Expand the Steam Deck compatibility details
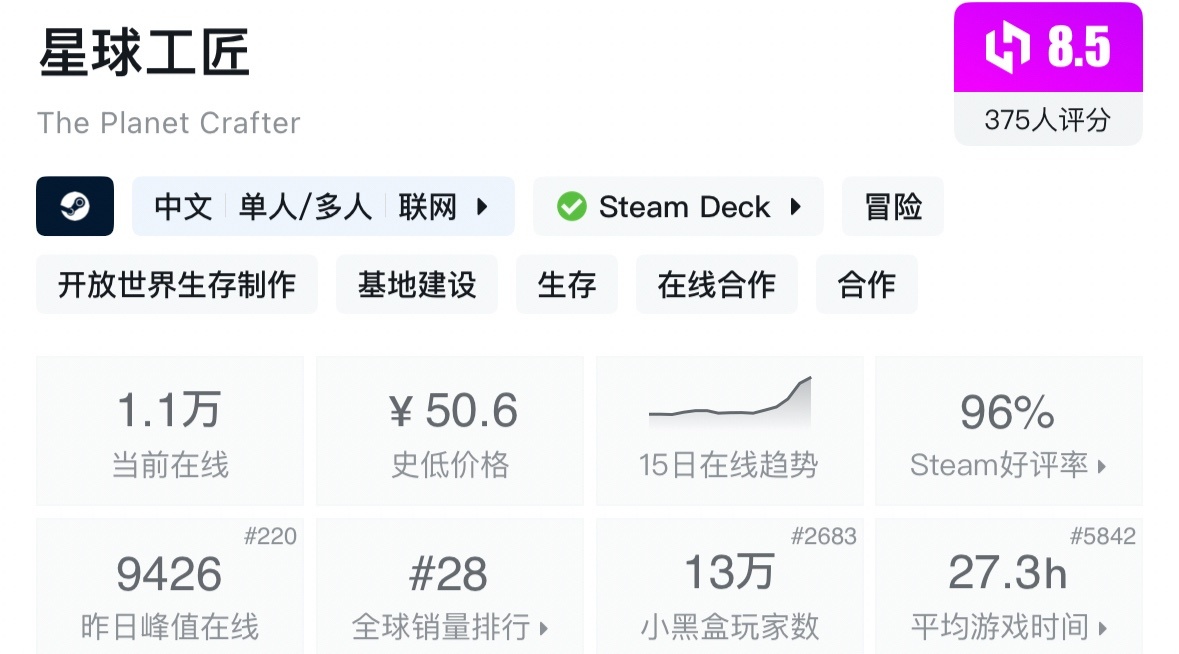The width and height of the screenshot is (1179, 654). point(795,206)
